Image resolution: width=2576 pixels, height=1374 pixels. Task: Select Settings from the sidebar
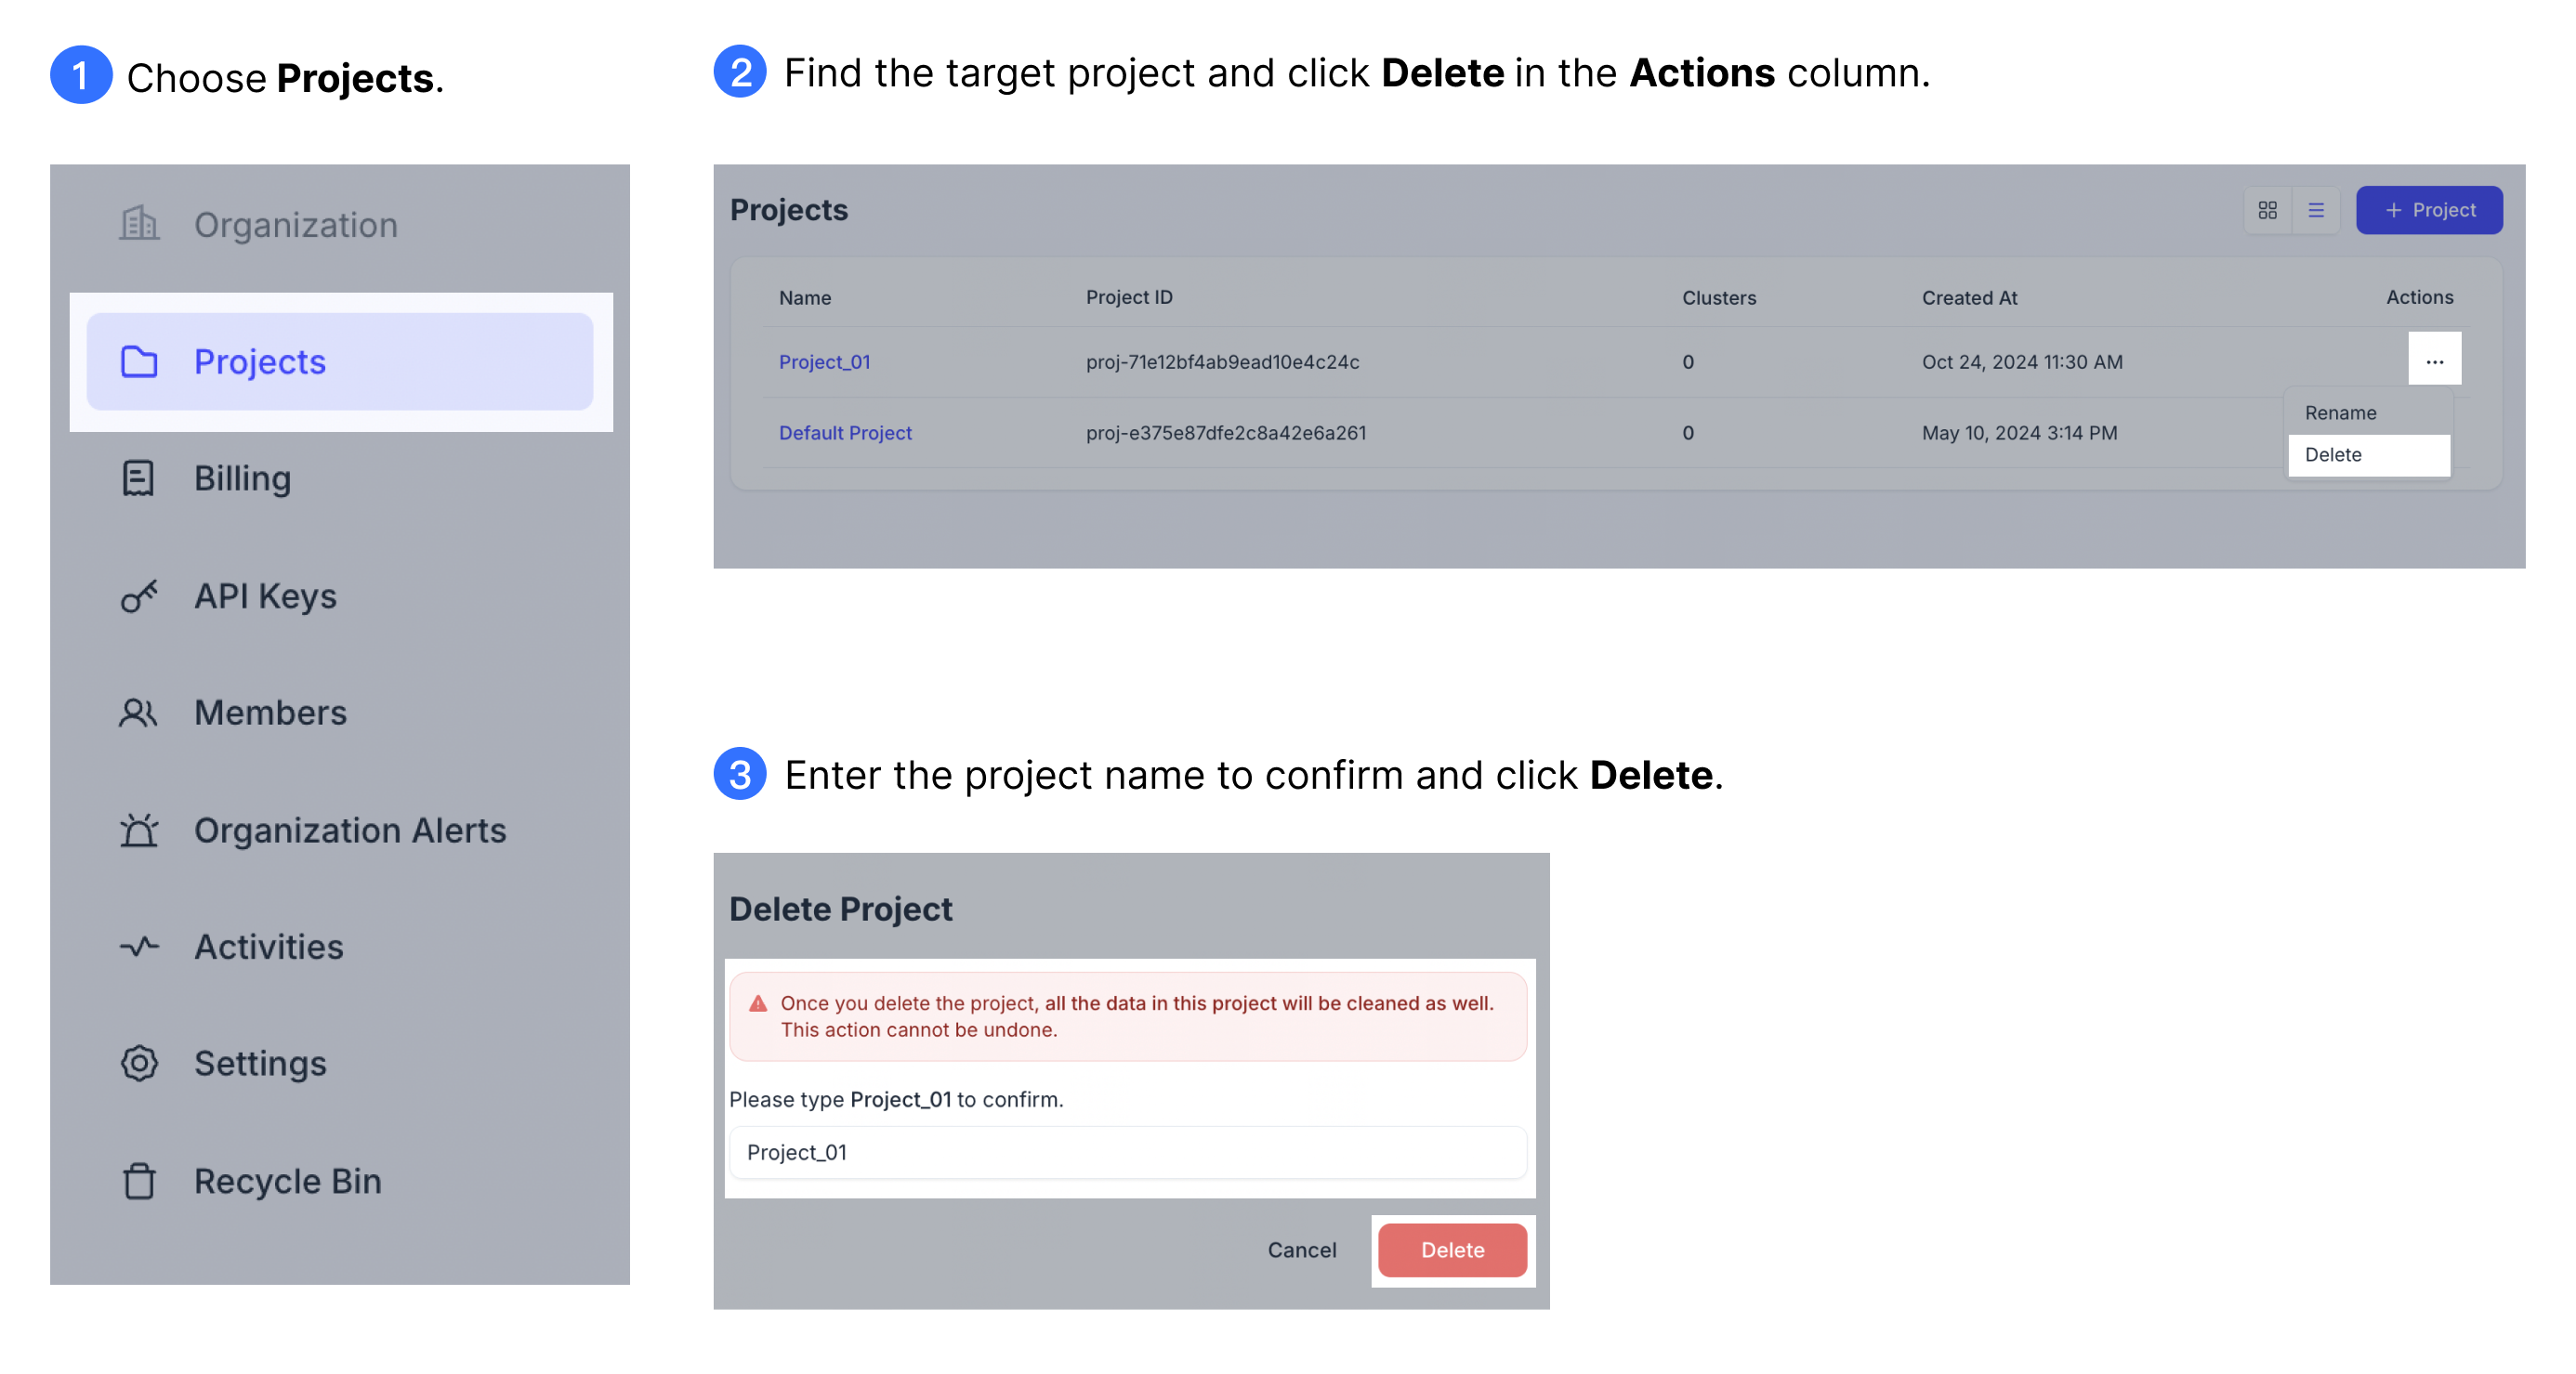pyautogui.click(x=260, y=1063)
